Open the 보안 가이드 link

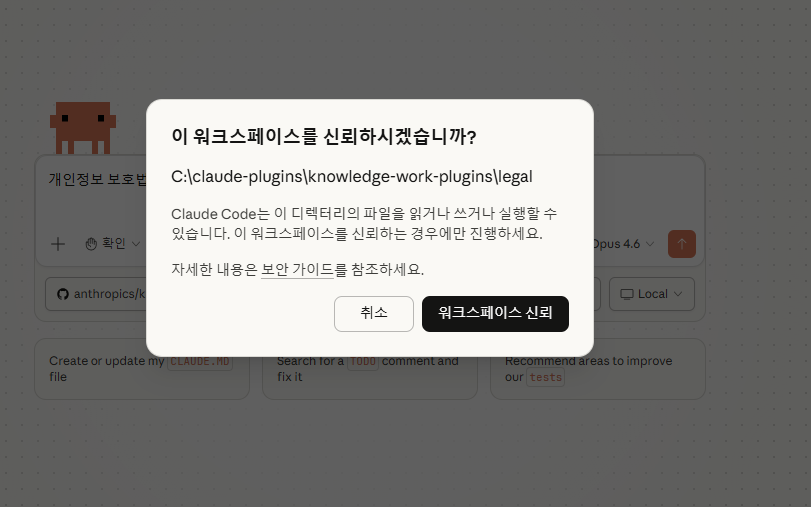[x=297, y=270]
